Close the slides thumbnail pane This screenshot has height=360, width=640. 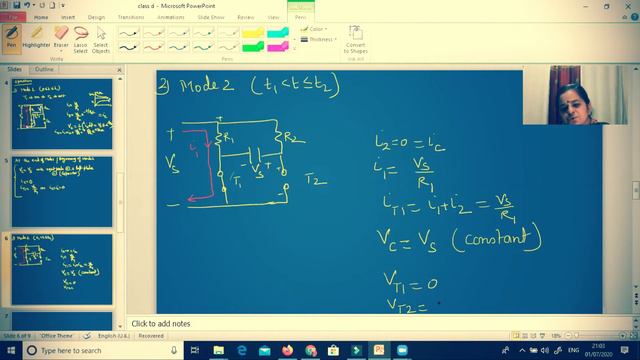(119, 70)
